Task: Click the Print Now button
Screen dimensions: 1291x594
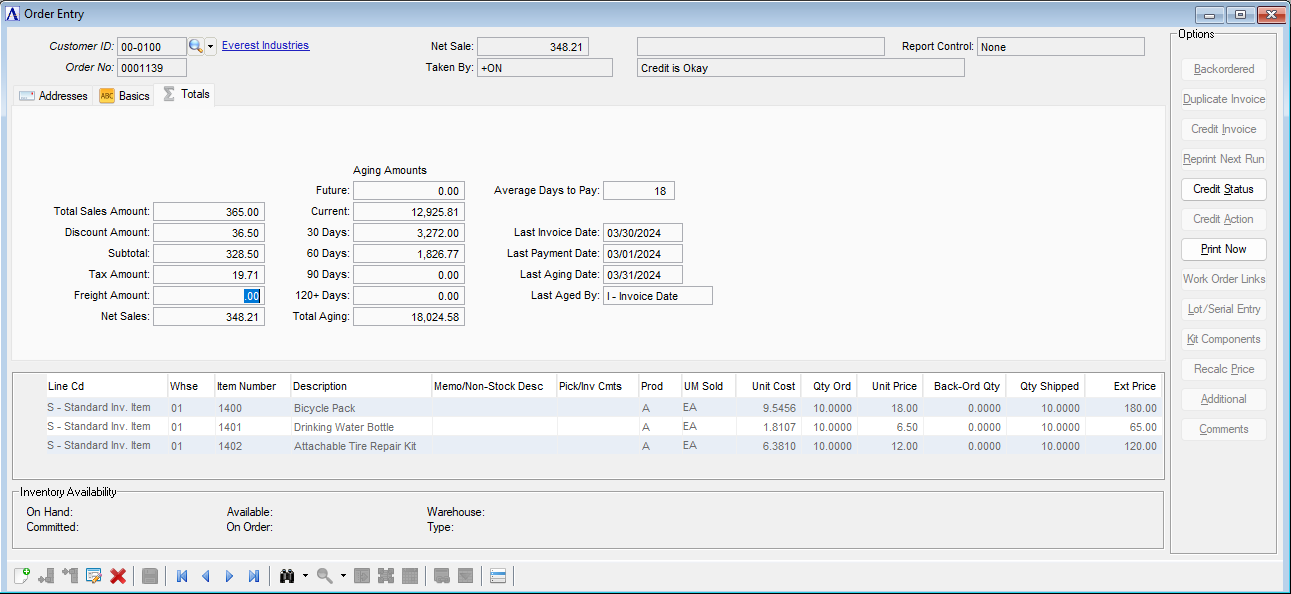Action: click(x=1223, y=249)
